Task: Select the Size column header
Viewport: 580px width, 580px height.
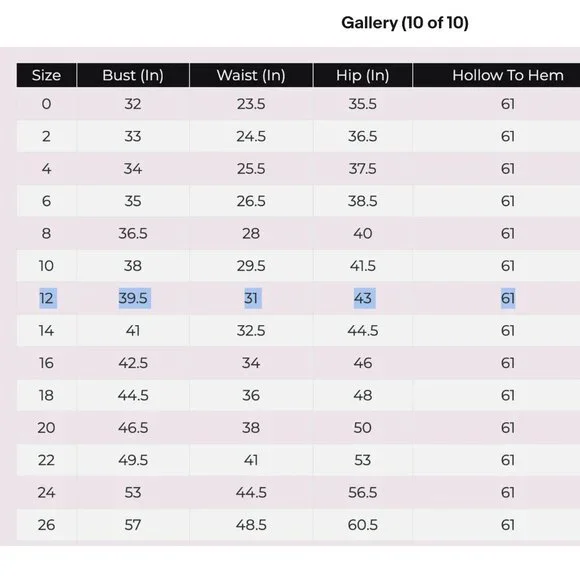Action: (46, 75)
